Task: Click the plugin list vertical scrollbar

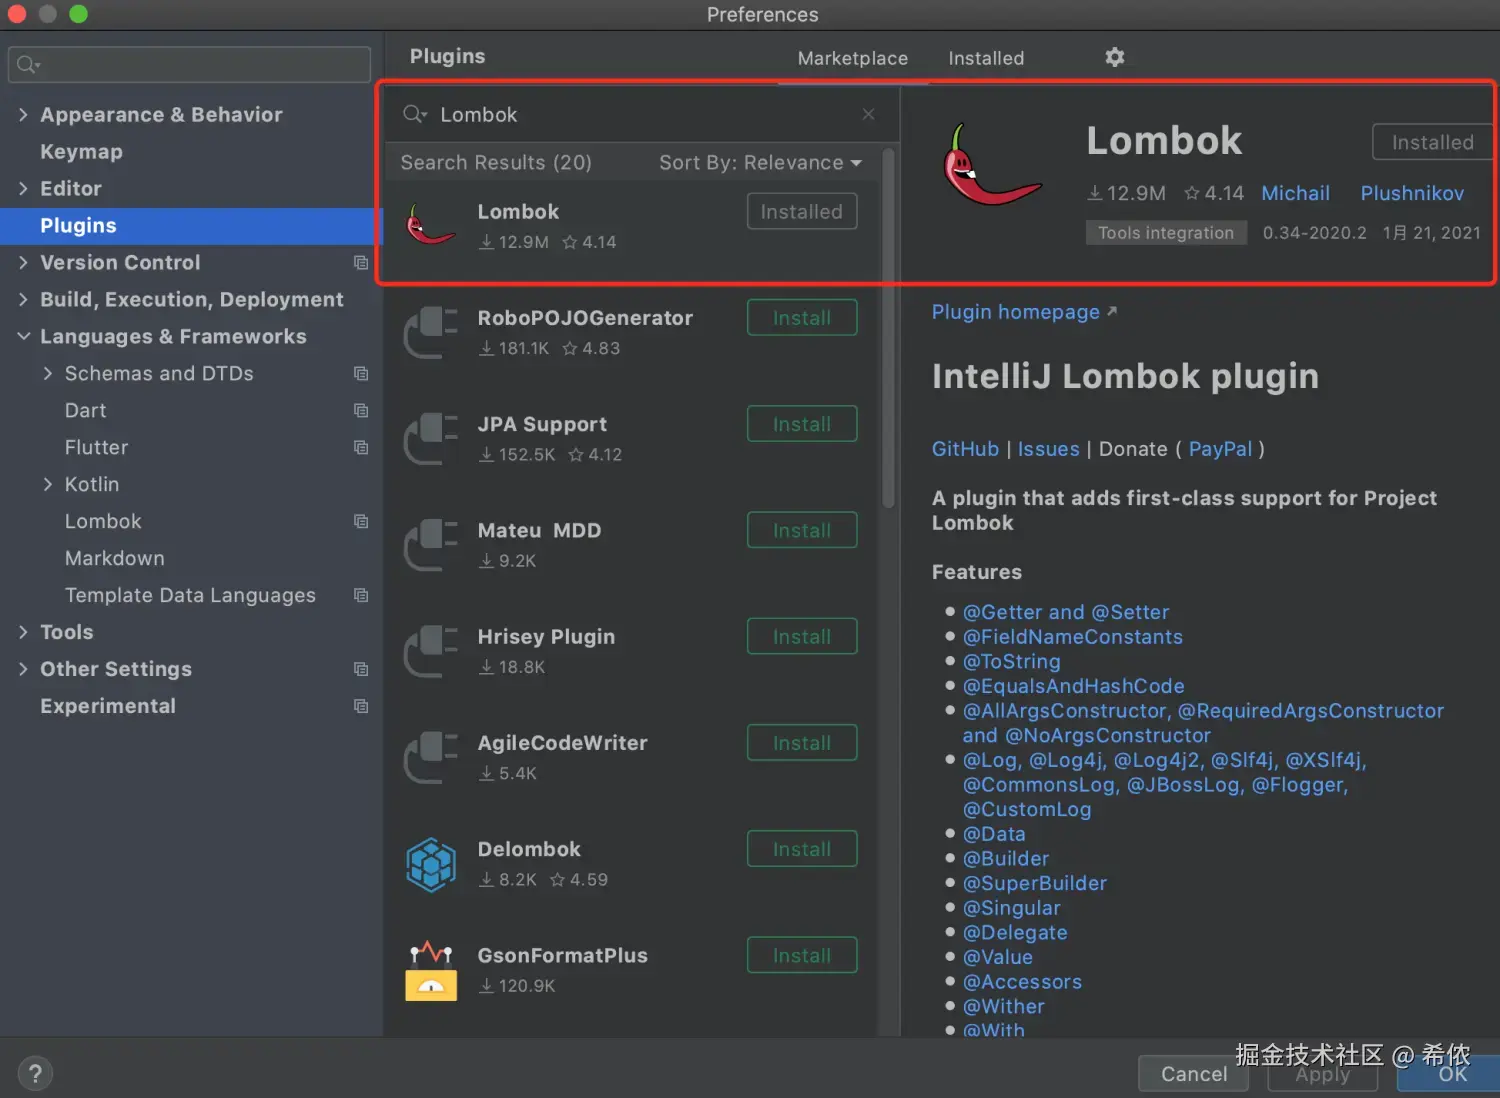Action: [x=889, y=330]
